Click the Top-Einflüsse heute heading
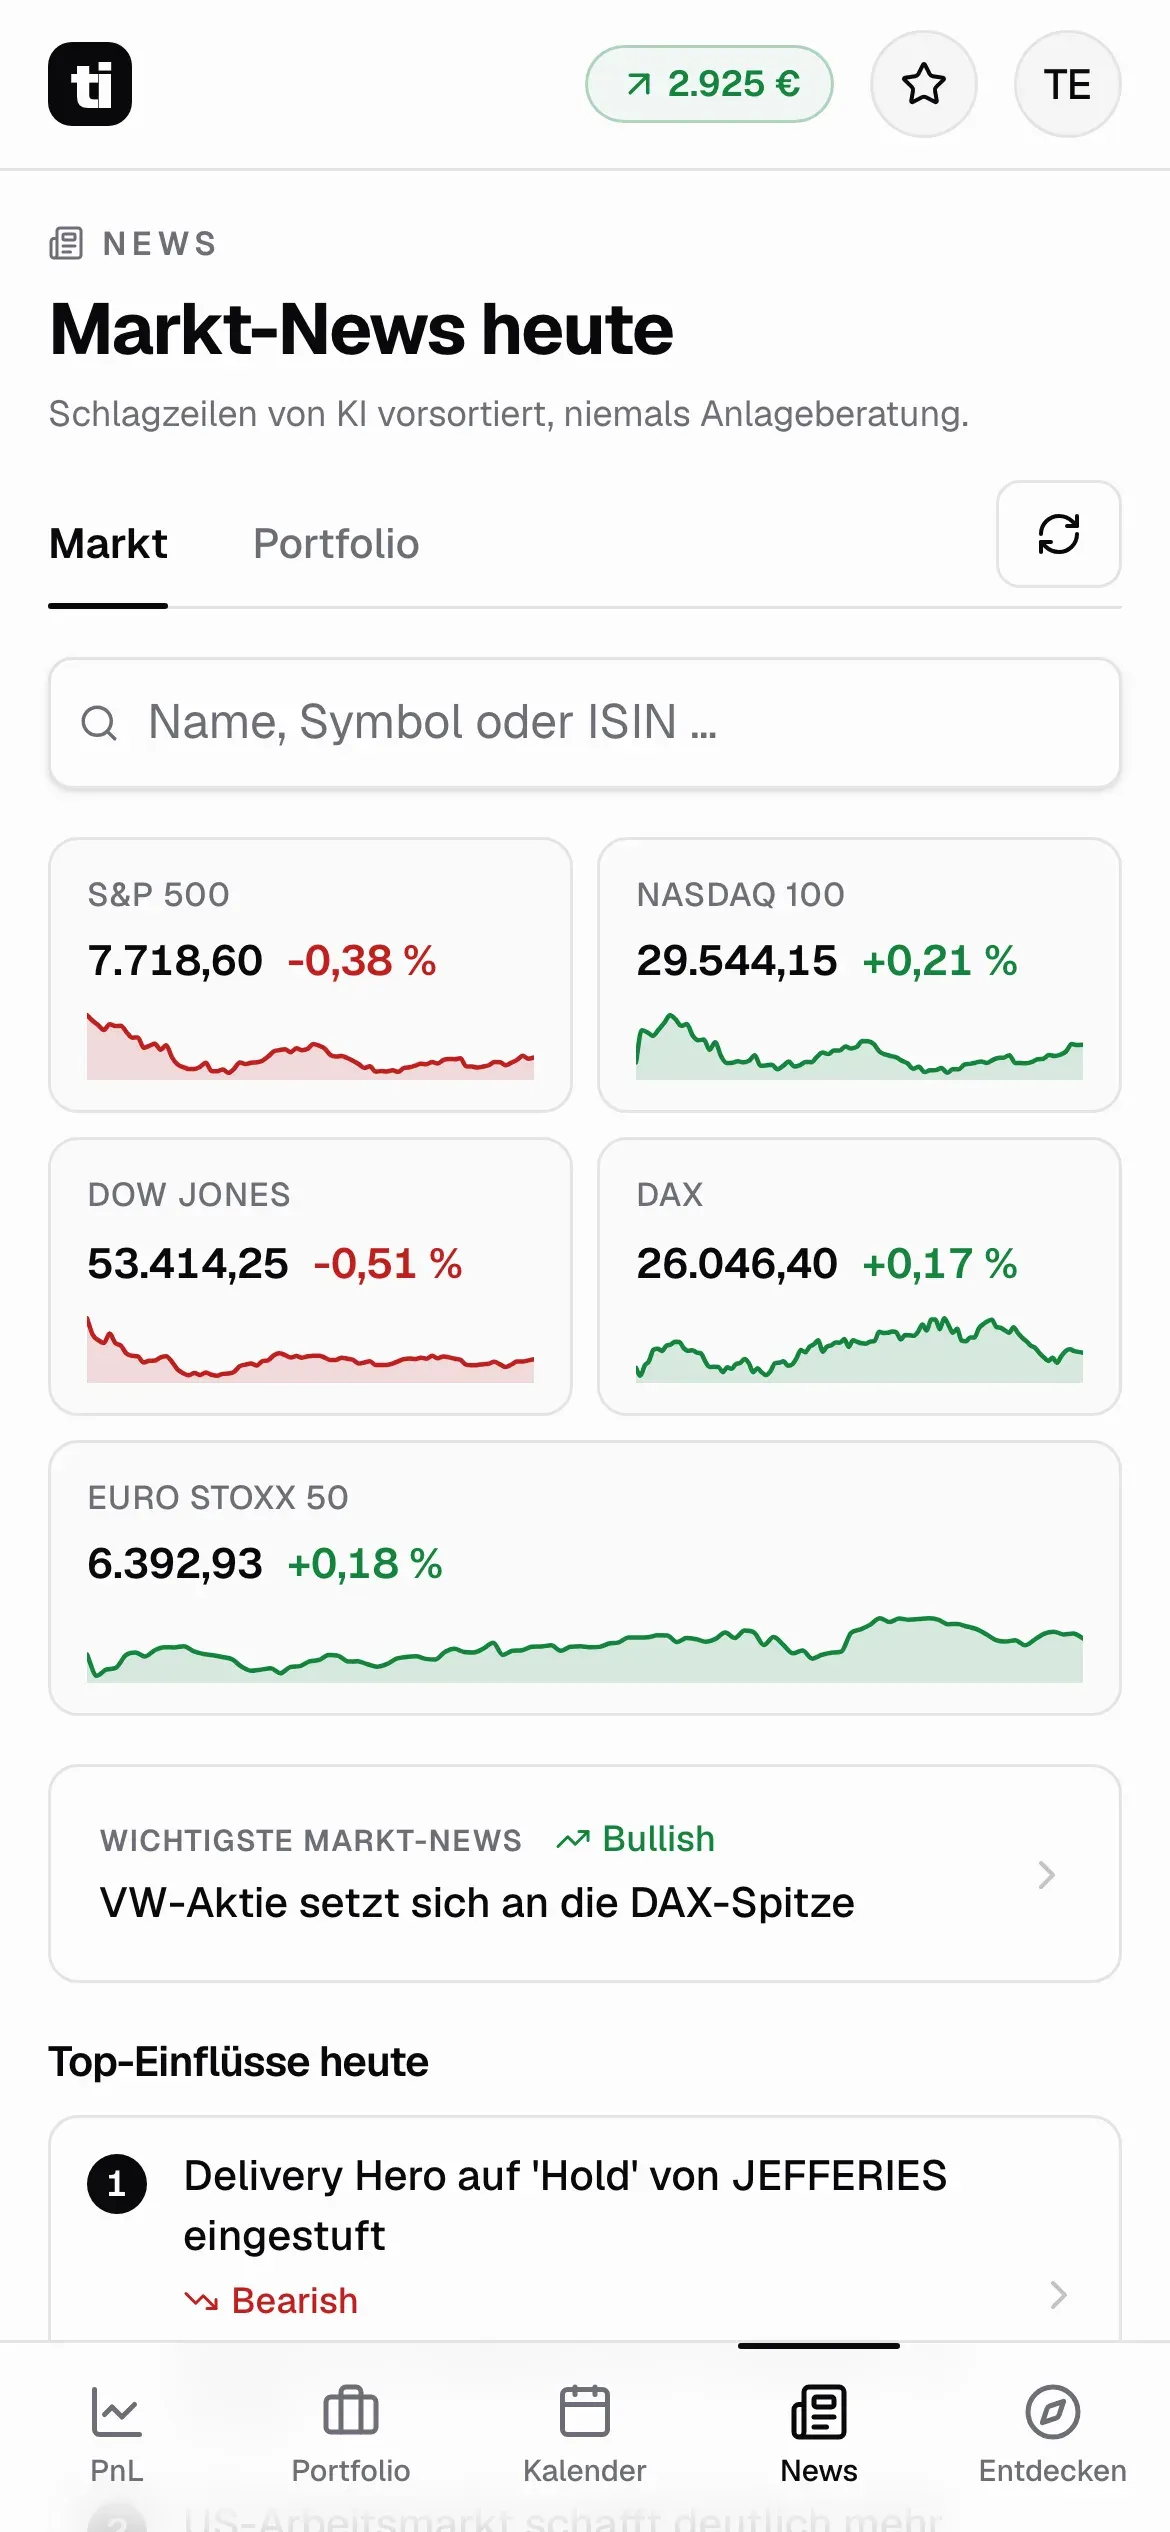Viewport: 1170px width, 2532px height. 239,2062
